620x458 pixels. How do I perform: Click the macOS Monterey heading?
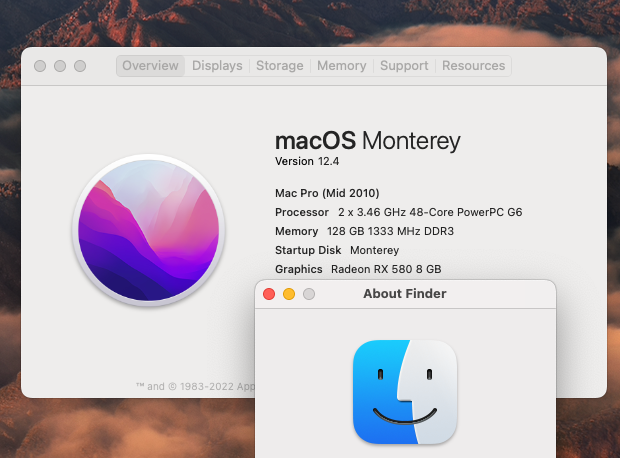point(368,141)
